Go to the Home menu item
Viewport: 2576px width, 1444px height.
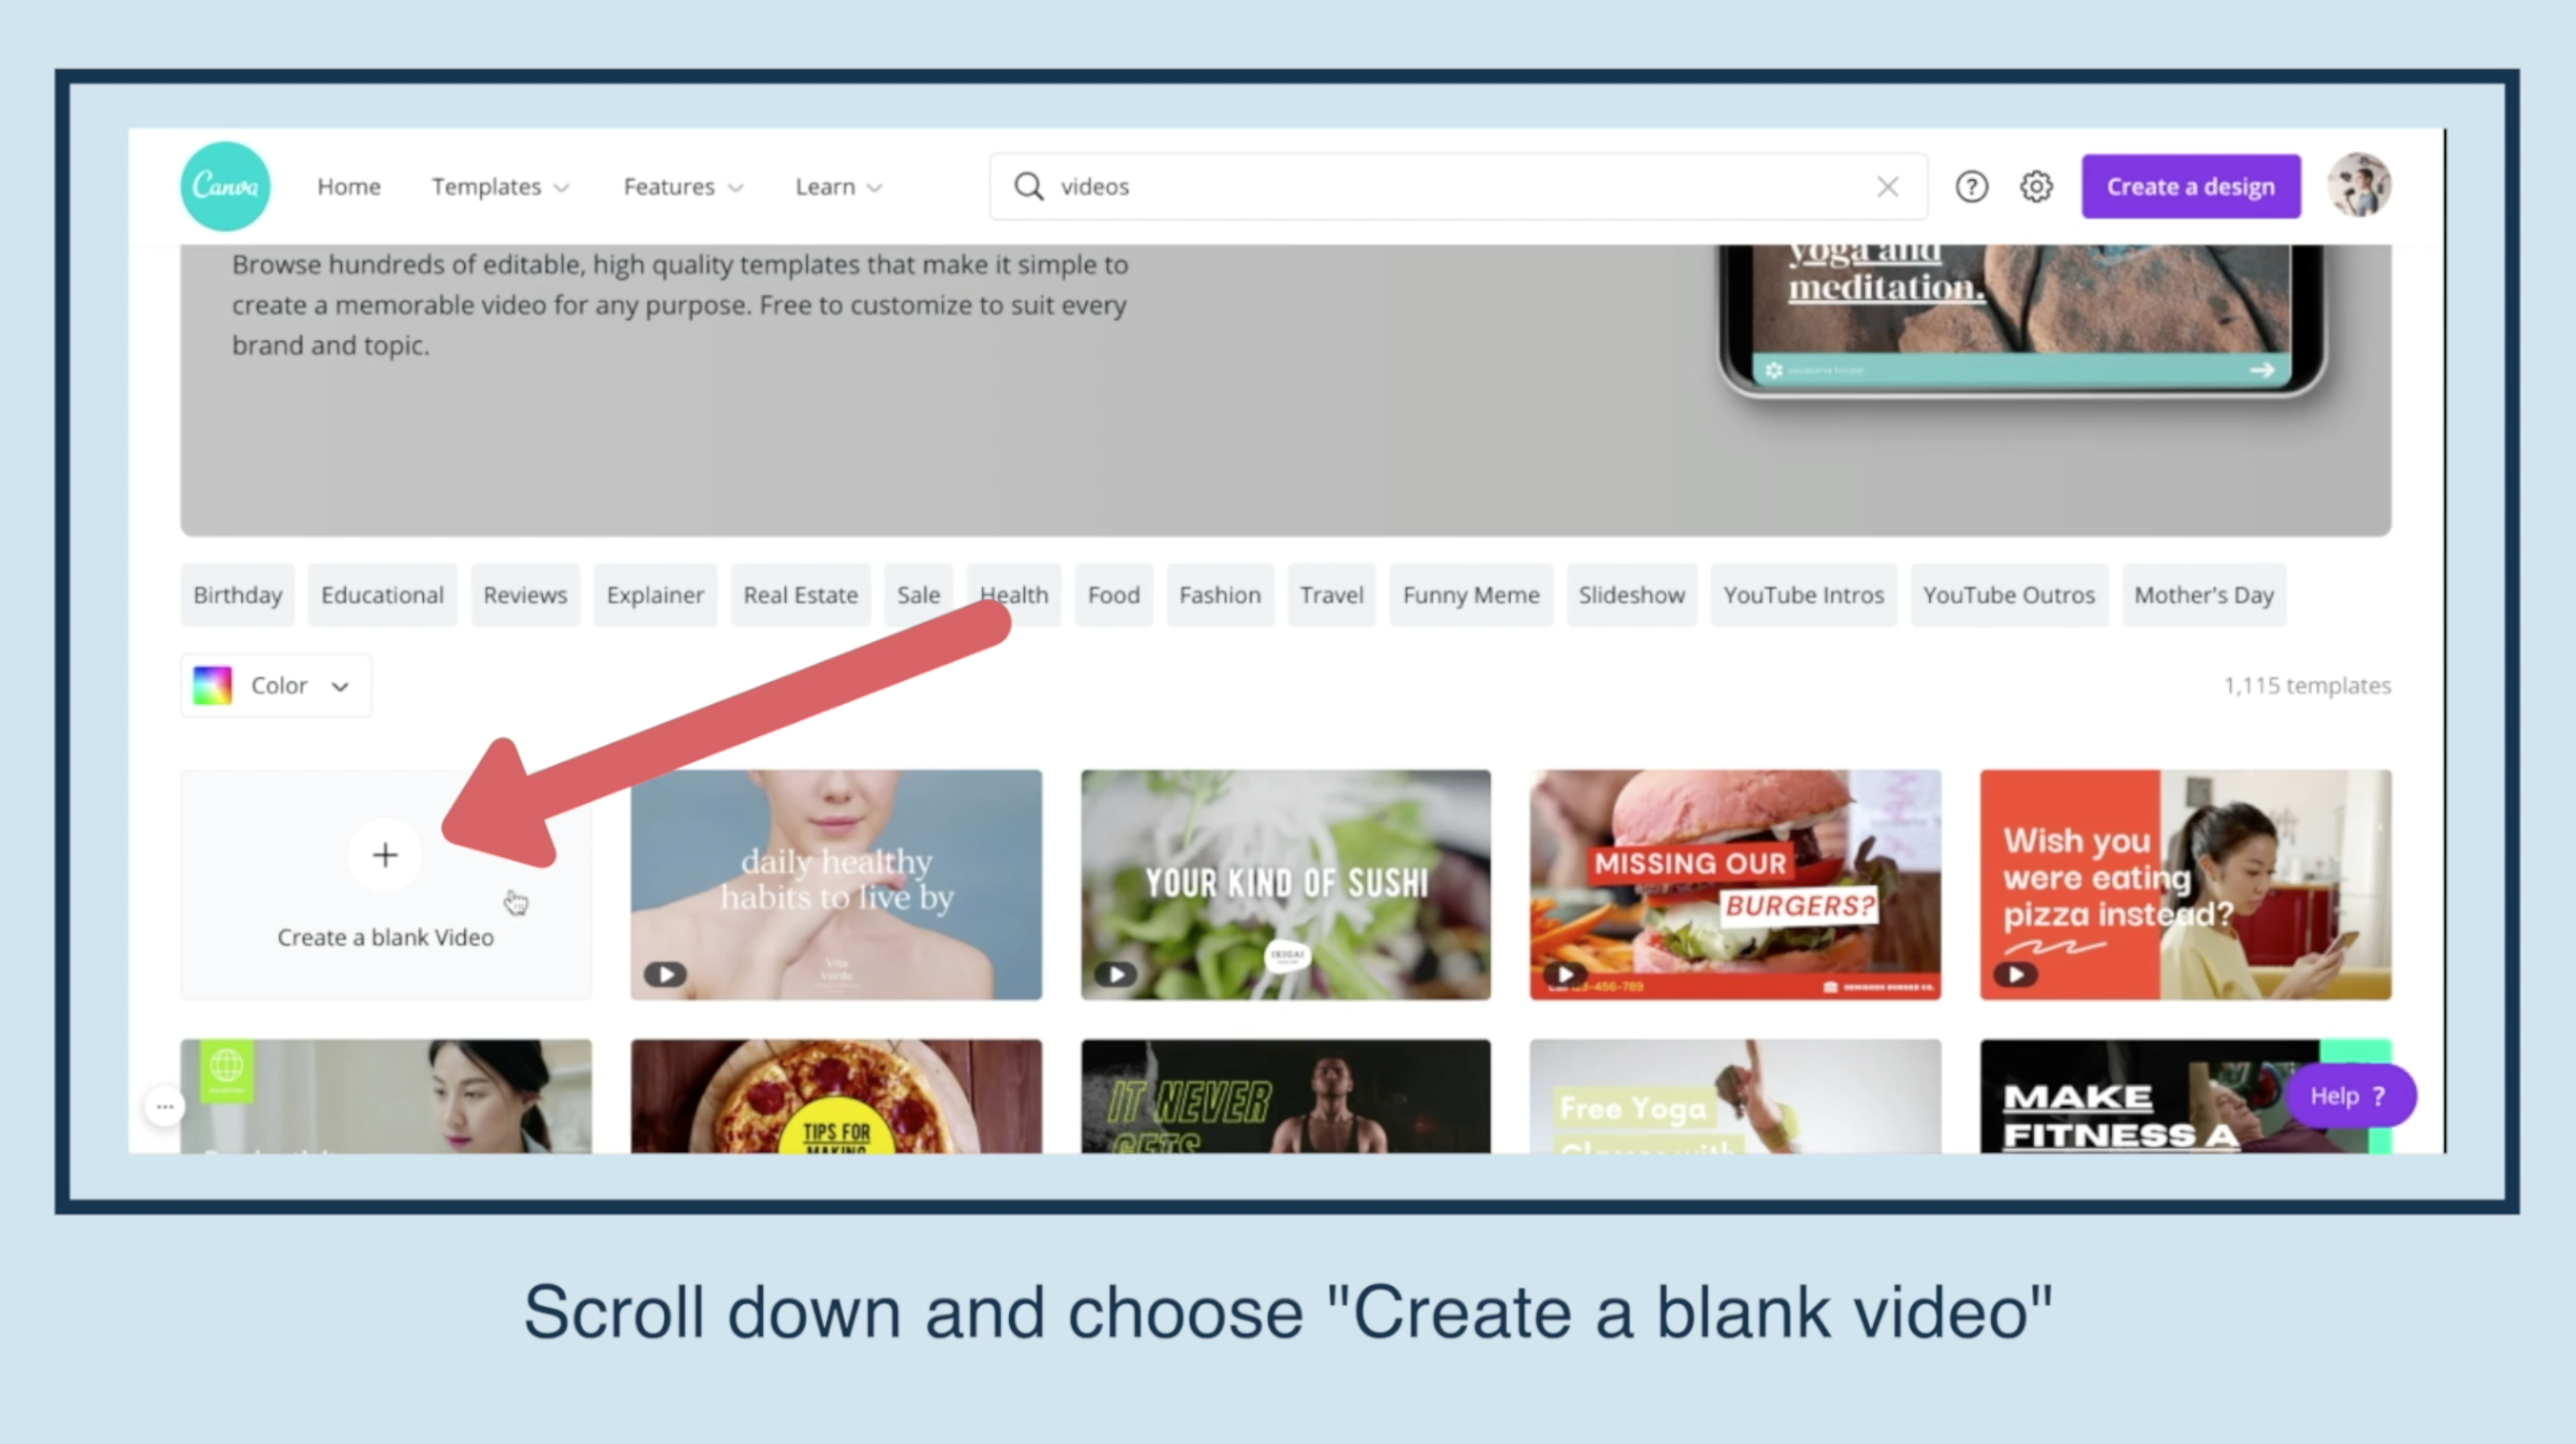click(x=349, y=187)
